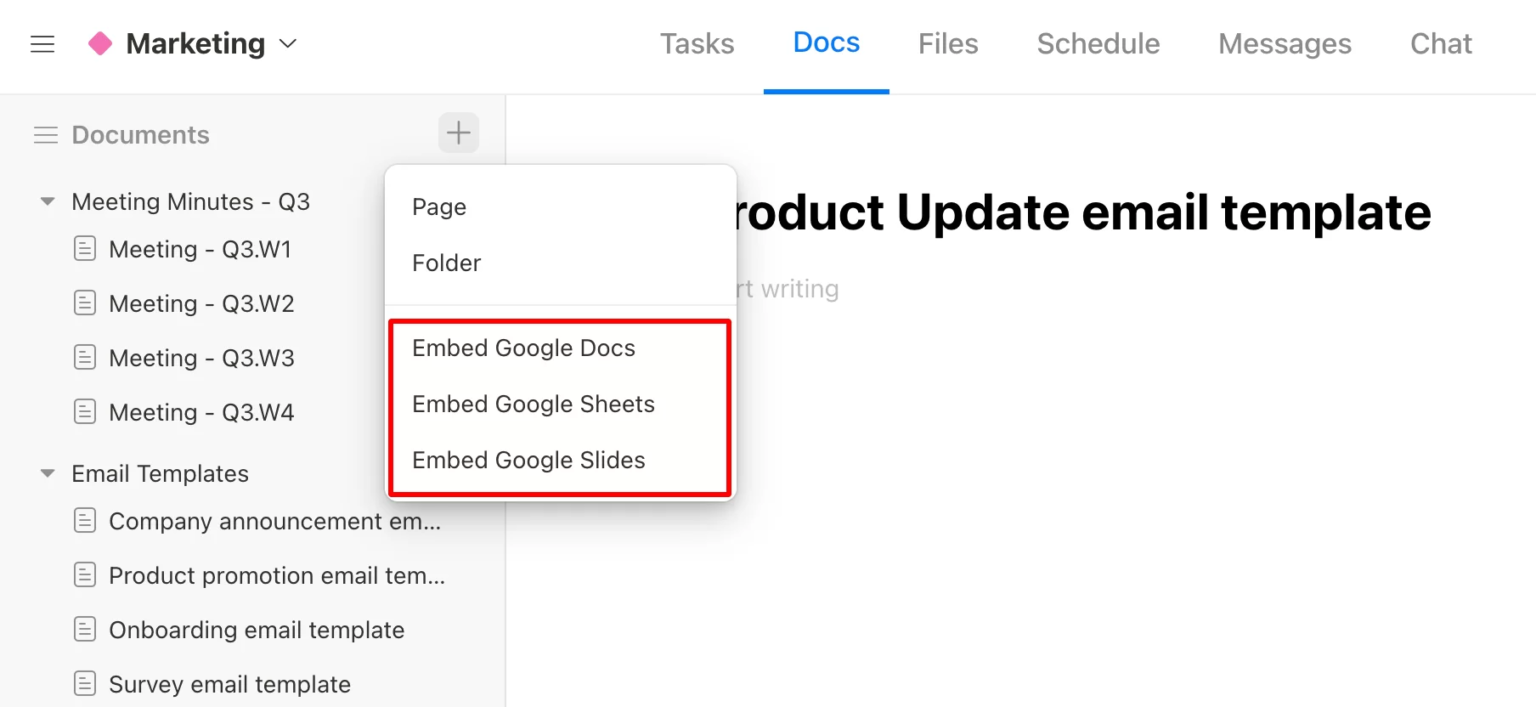Collapse the Meeting Minutes - Q3 folder
Image resolution: width=1536 pixels, height=707 pixels.
47,202
